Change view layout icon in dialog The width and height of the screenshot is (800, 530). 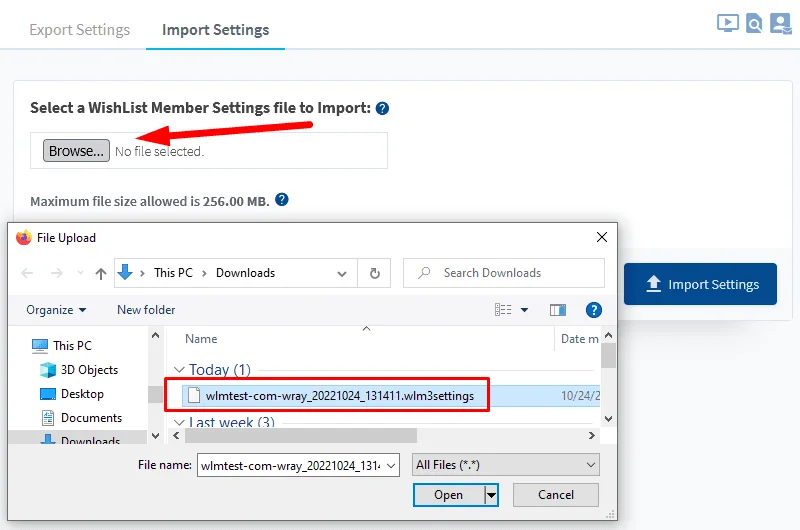click(x=503, y=310)
